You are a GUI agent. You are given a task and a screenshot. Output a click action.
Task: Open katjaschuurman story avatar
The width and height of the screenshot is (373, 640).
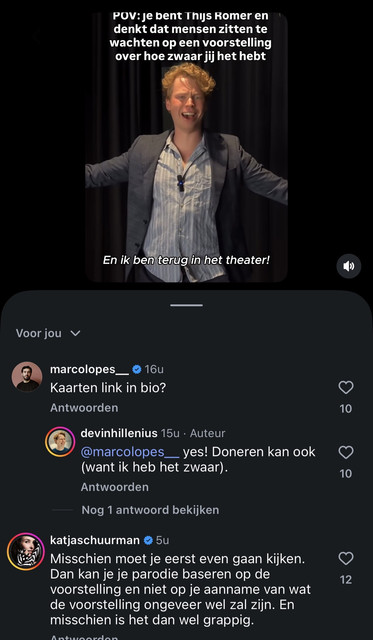tap(26, 551)
